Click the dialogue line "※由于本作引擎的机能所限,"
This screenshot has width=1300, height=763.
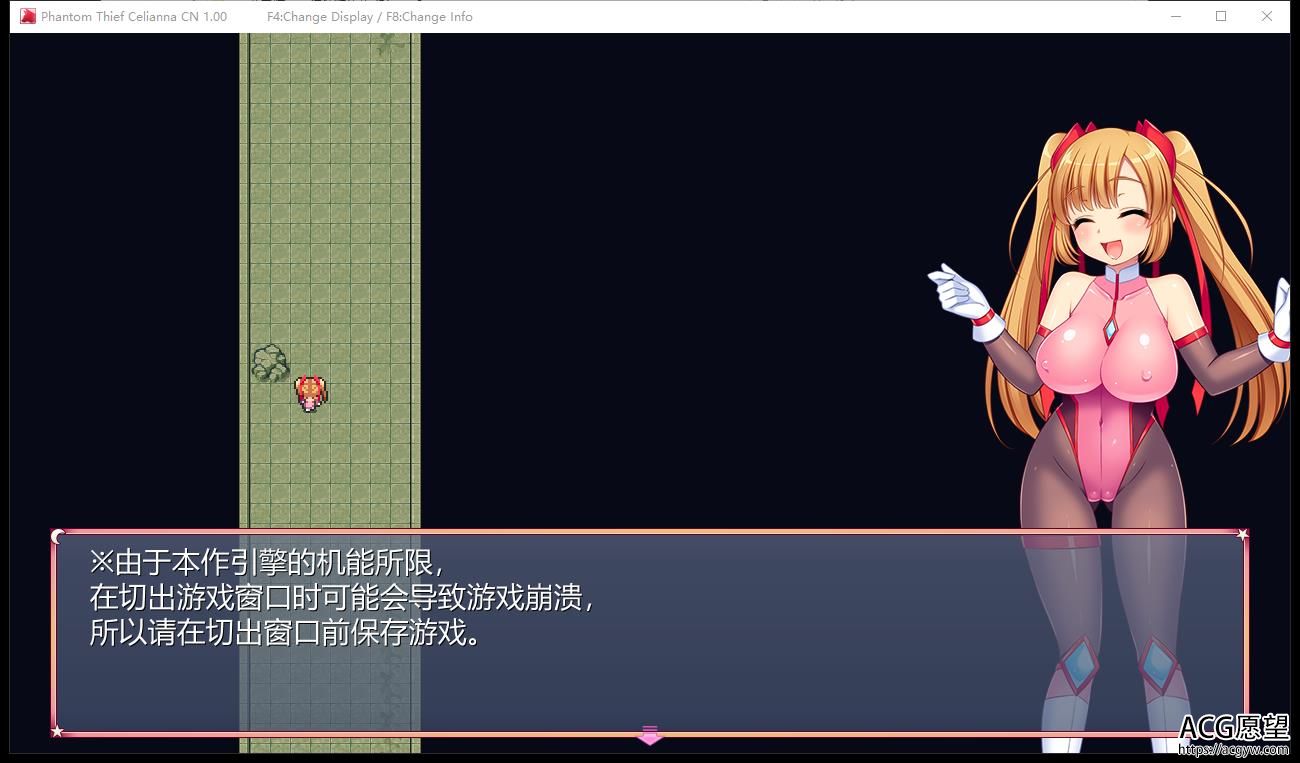266,561
